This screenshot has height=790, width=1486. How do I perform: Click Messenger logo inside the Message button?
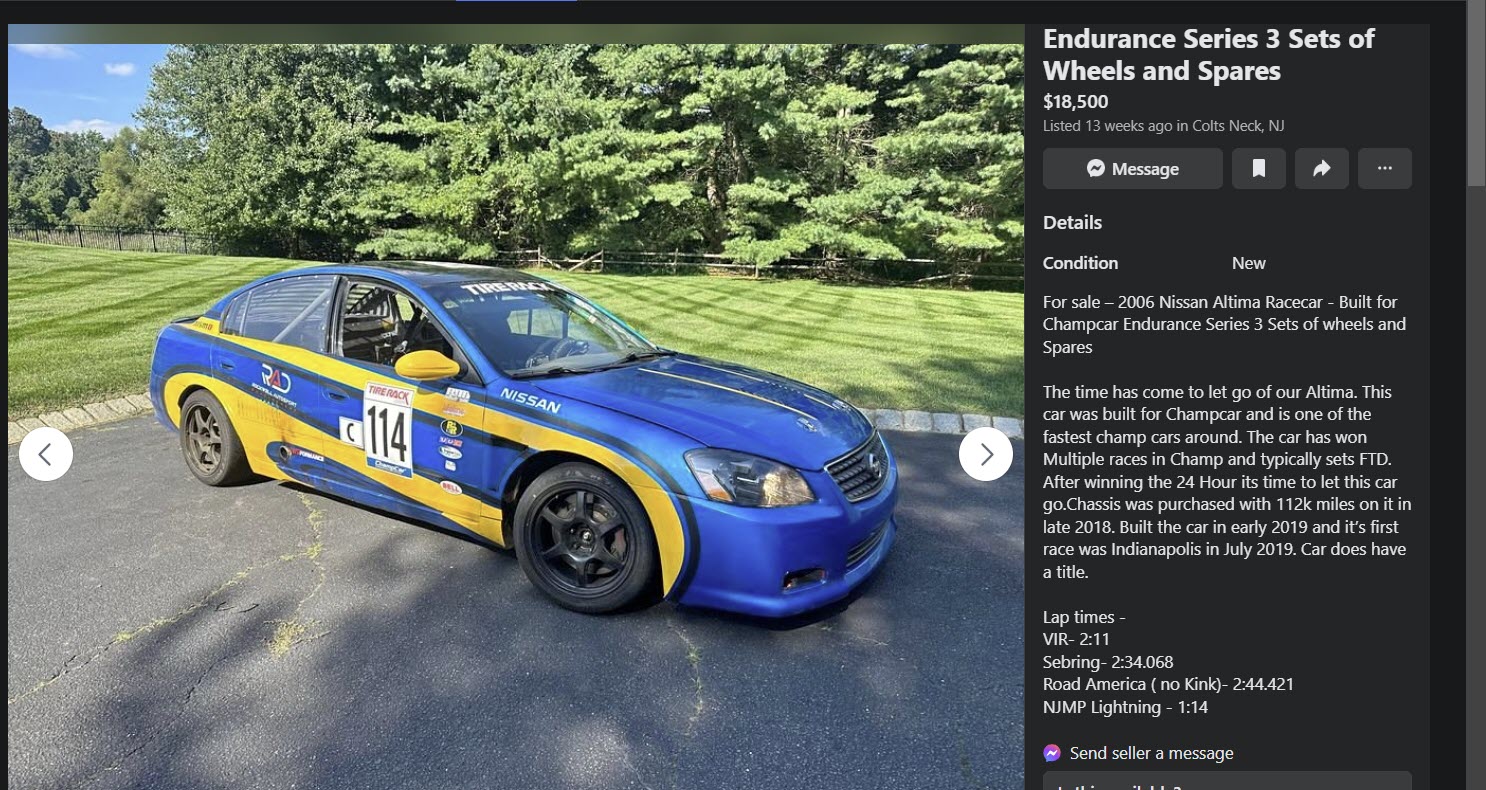pos(1096,169)
